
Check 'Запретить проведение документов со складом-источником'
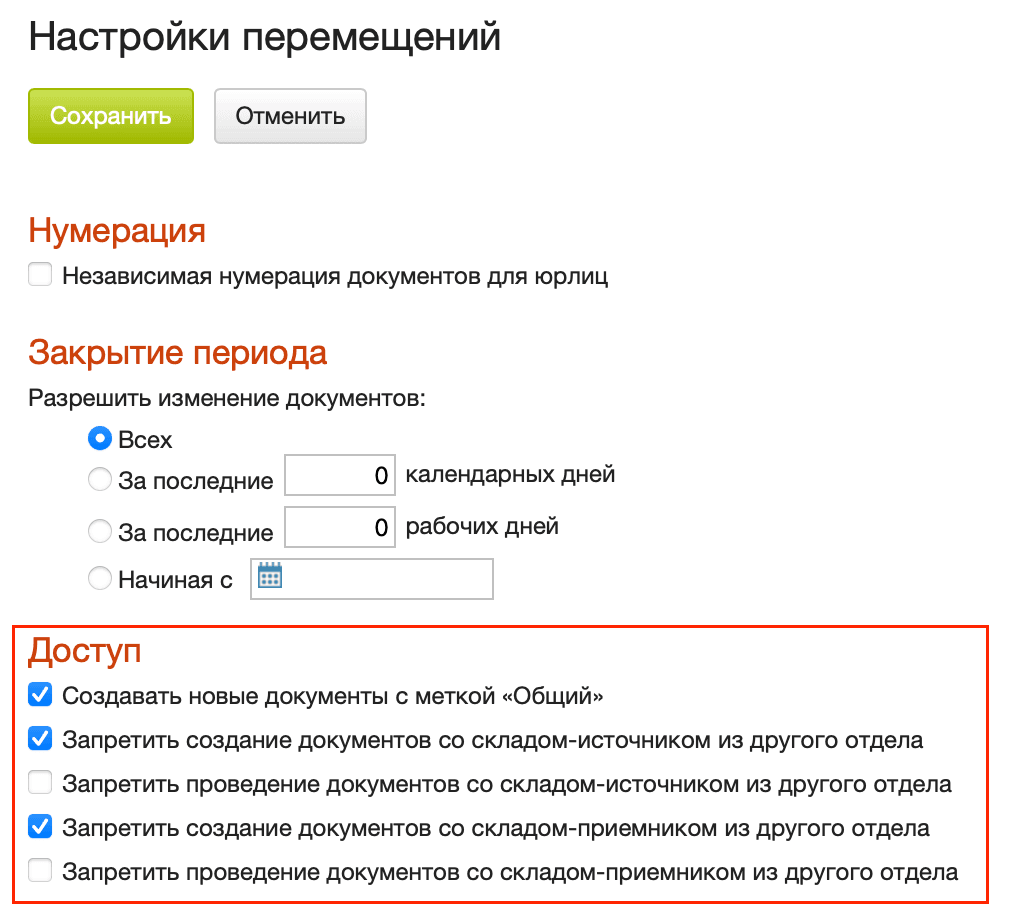pyautogui.click(x=39, y=782)
